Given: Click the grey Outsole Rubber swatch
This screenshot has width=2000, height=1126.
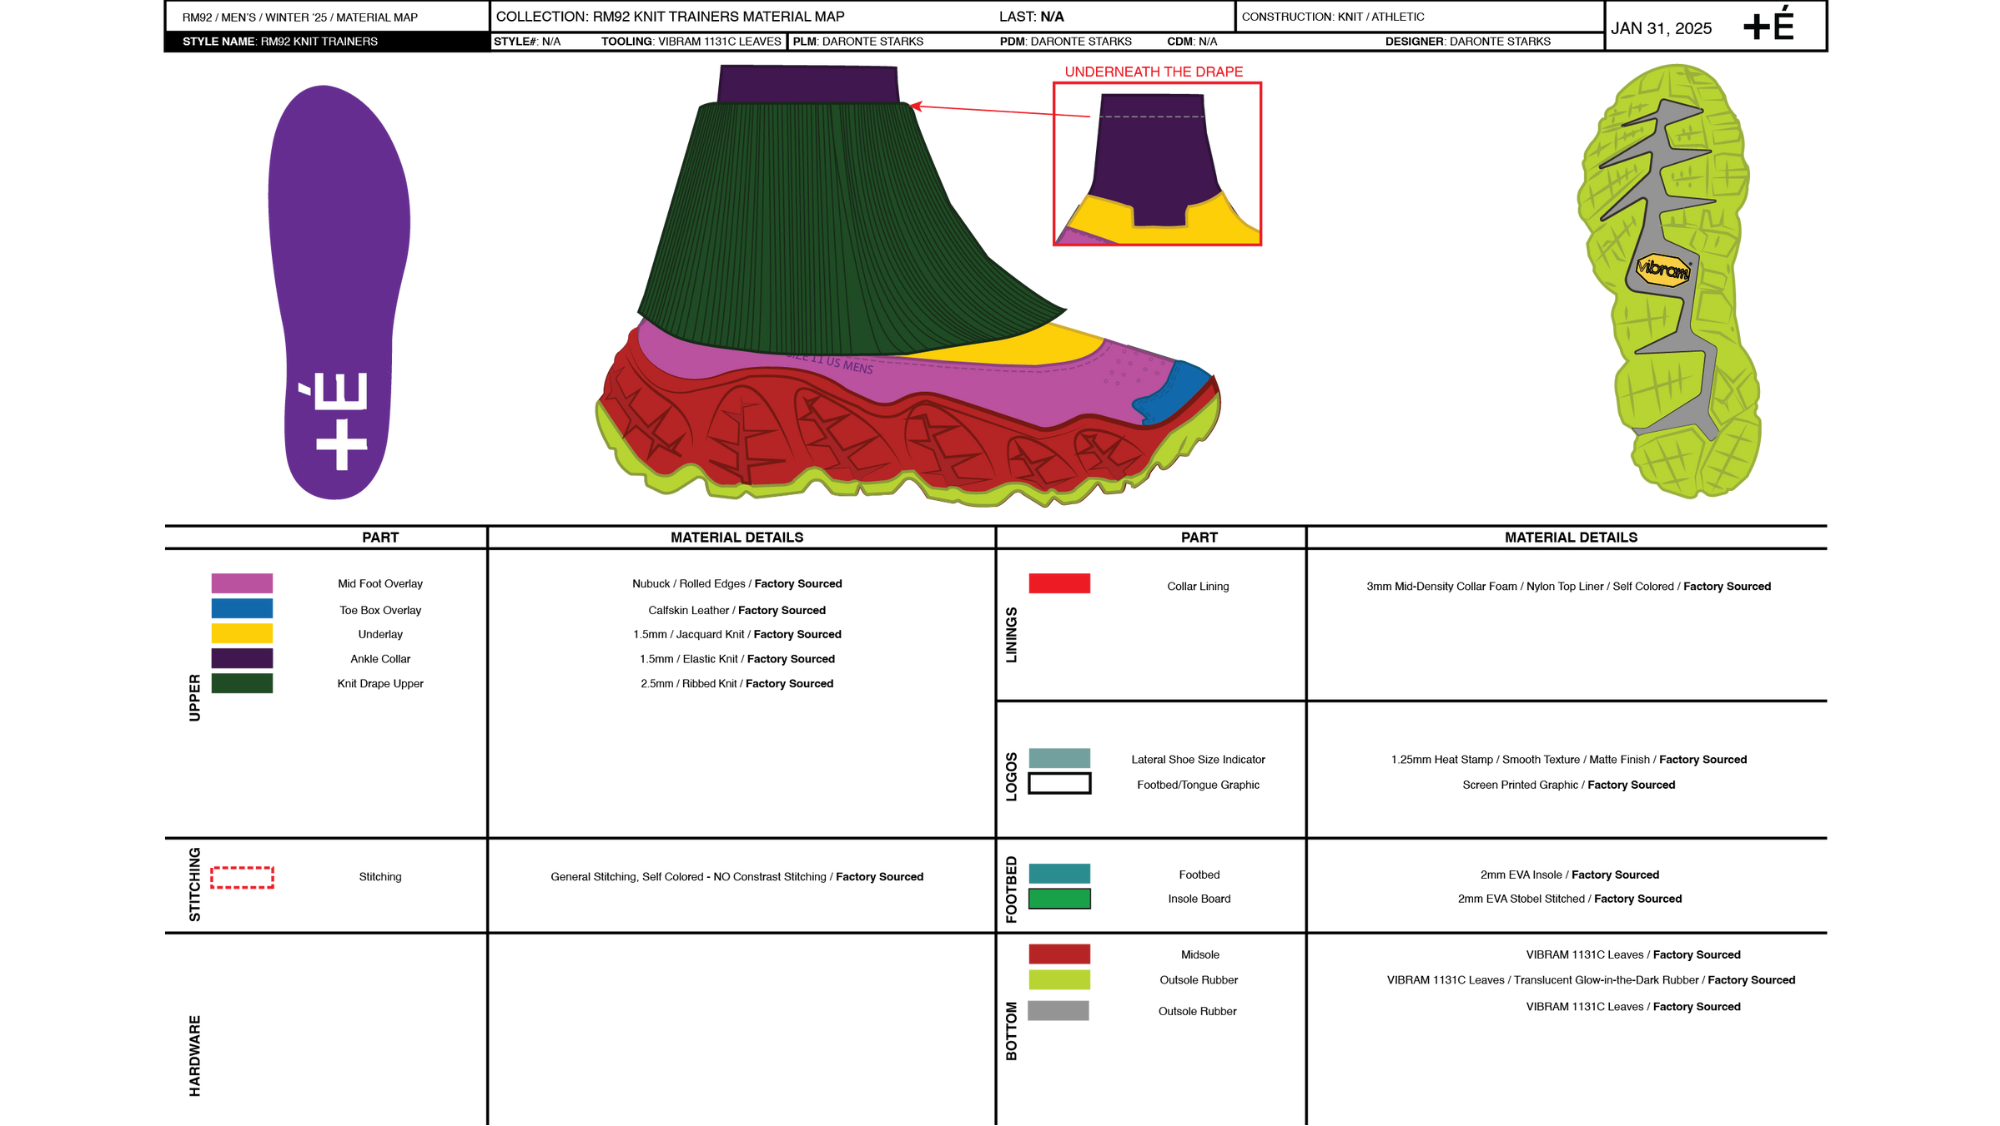Looking at the screenshot, I should coord(1058,1011).
